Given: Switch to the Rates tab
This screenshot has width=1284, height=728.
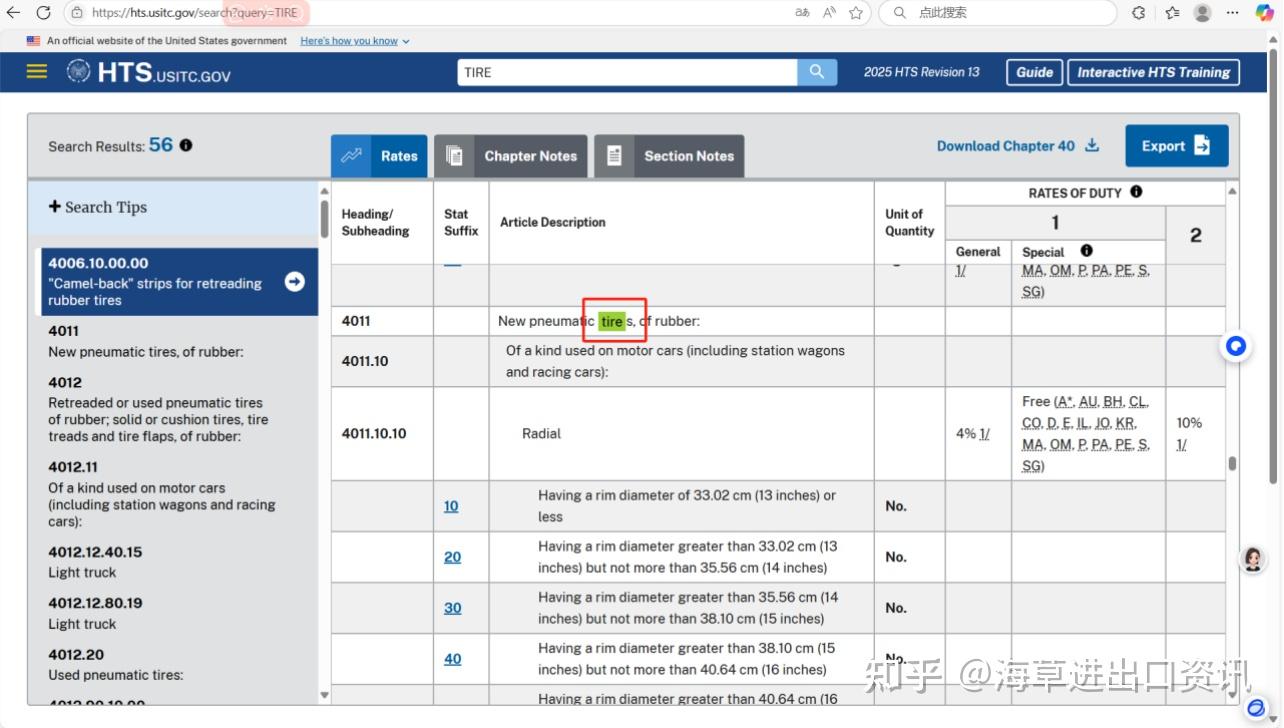Looking at the screenshot, I should (379, 156).
